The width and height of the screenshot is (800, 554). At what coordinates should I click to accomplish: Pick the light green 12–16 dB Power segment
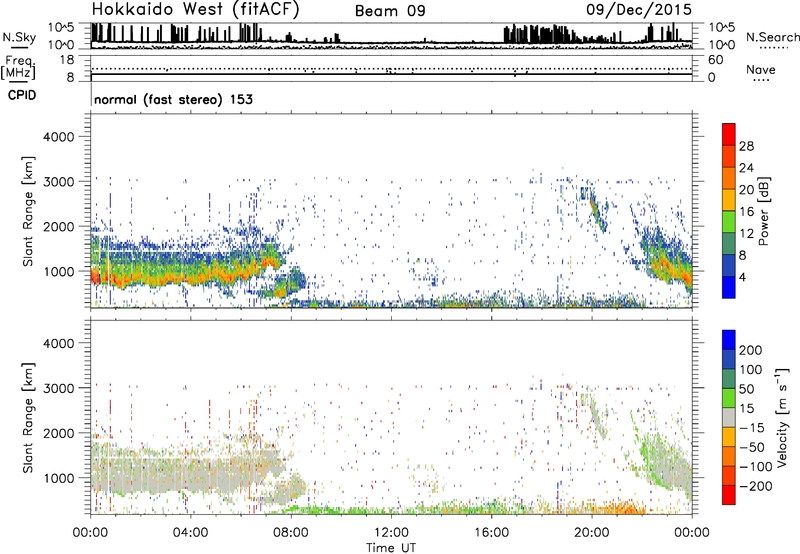click(x=729, y=221)
